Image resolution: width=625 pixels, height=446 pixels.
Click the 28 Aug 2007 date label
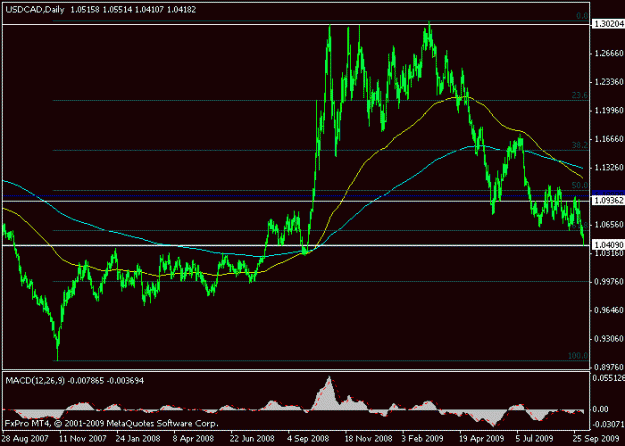click(x=25, y=438)
